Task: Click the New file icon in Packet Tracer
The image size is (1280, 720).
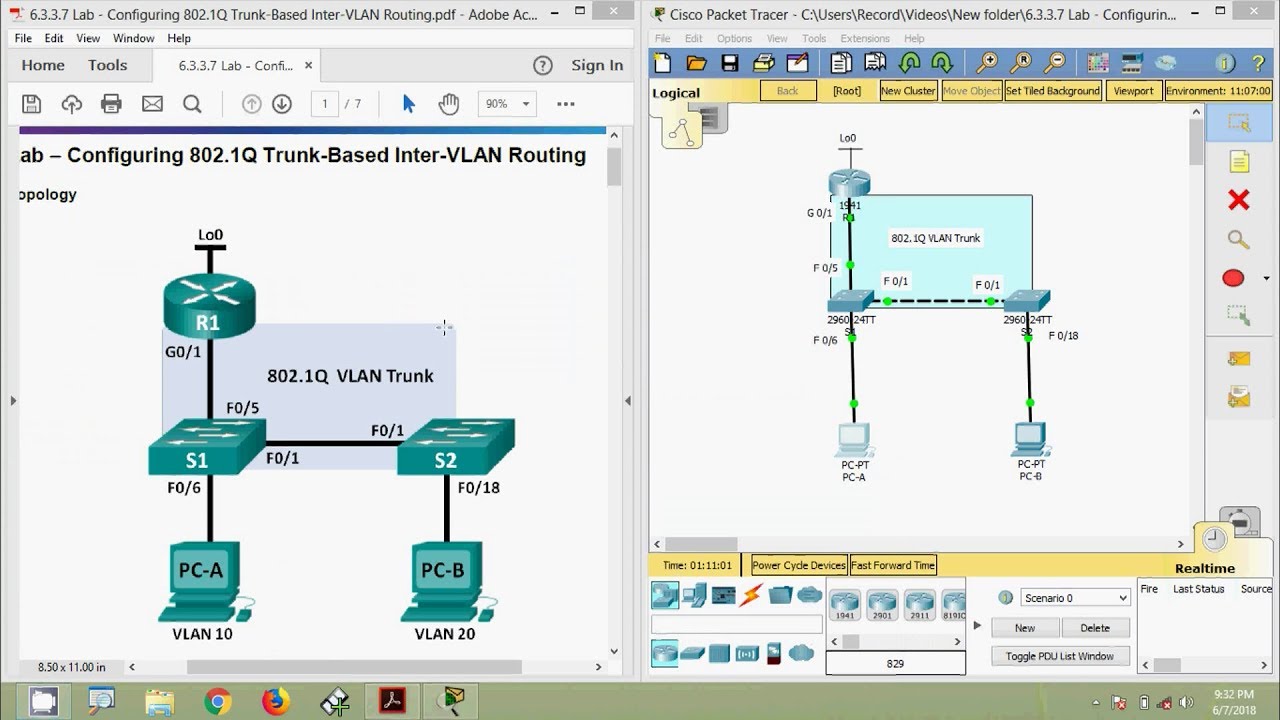Action: click(664, 63)
